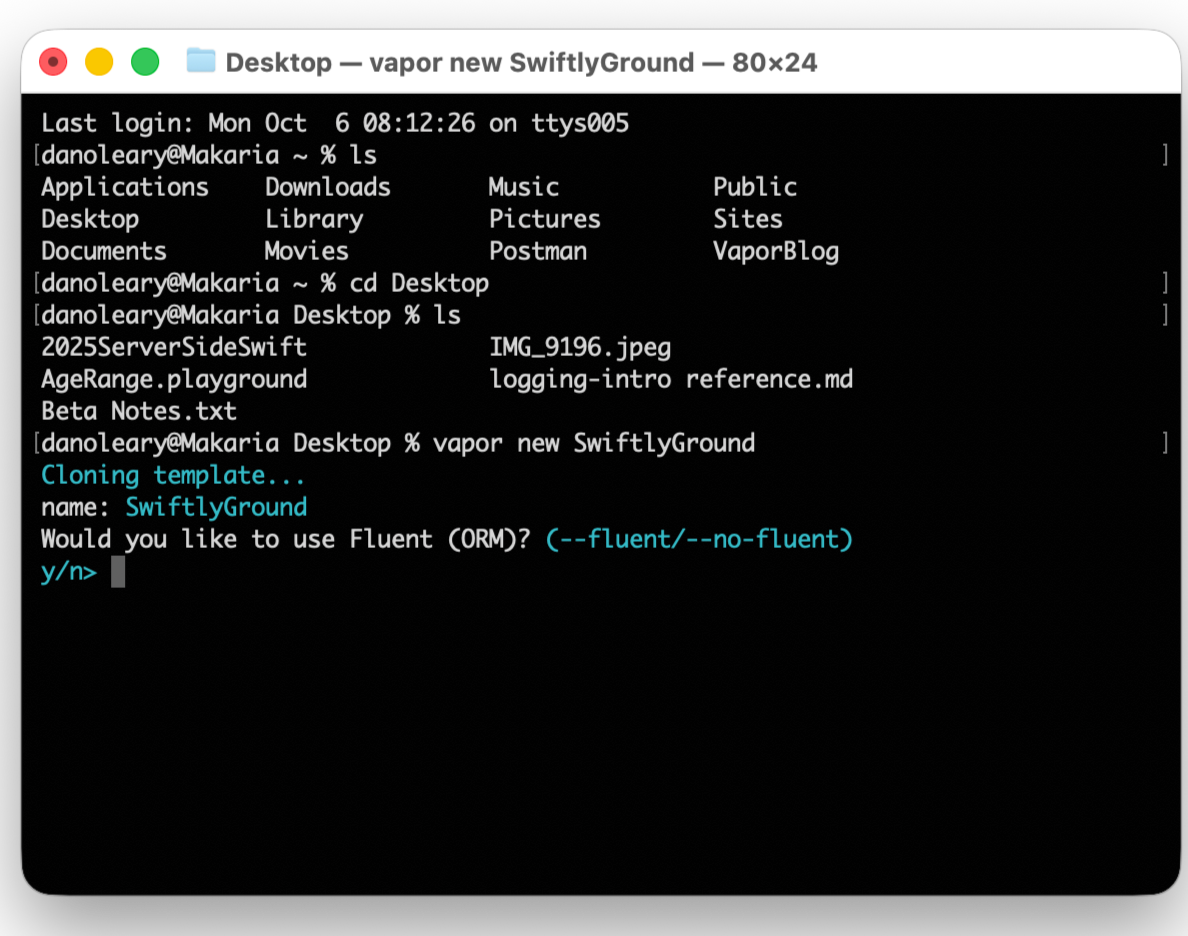
Task: Click the terminal window title text
Action: (521, 62)
